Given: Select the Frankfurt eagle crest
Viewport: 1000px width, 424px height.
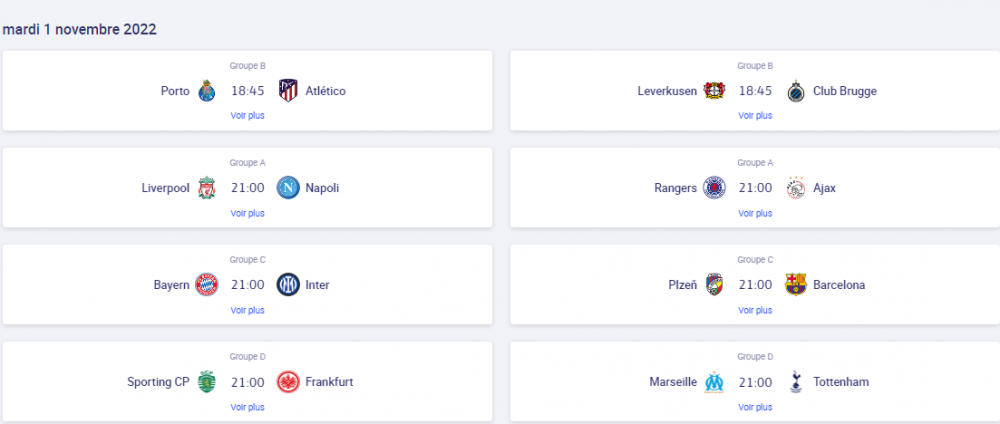Looking at the screenshot, I should point(288,382).
